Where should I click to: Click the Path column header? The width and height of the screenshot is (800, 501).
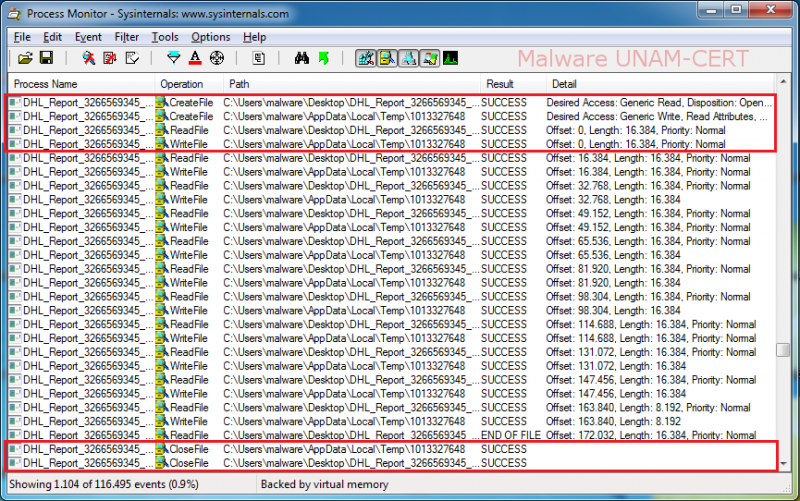[x=352, y=84]
